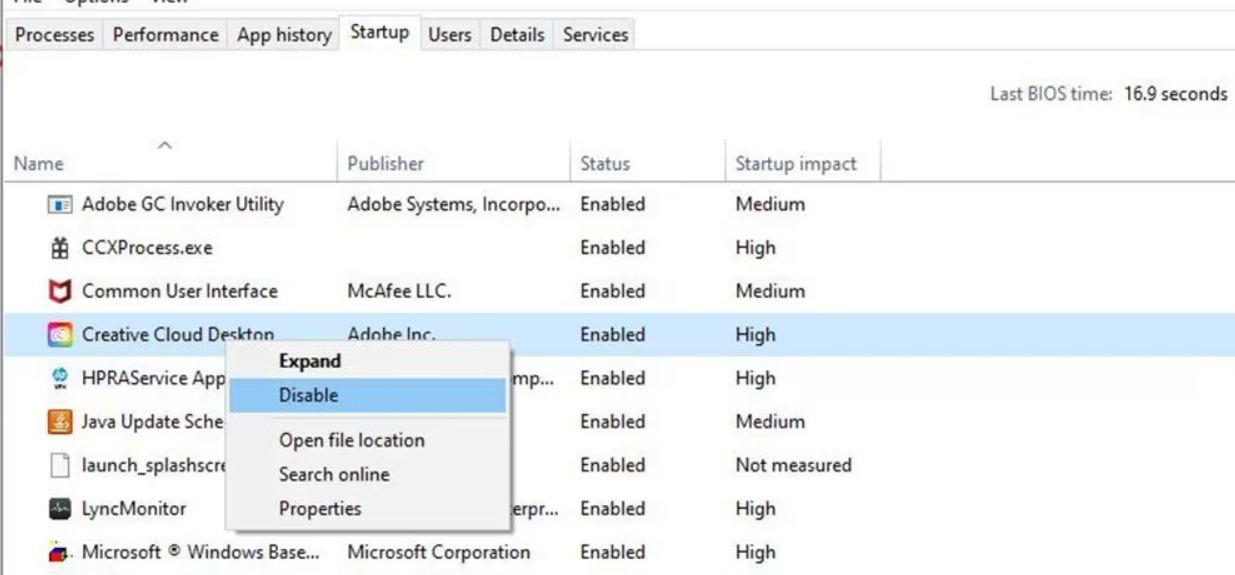Choose Expand in the context menu

(309, 362)
